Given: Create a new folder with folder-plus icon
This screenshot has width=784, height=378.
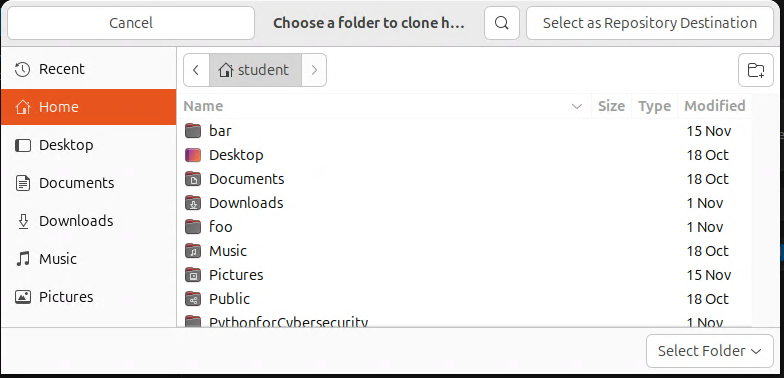Looking at the screenshot, I should [x=756, y=70].
